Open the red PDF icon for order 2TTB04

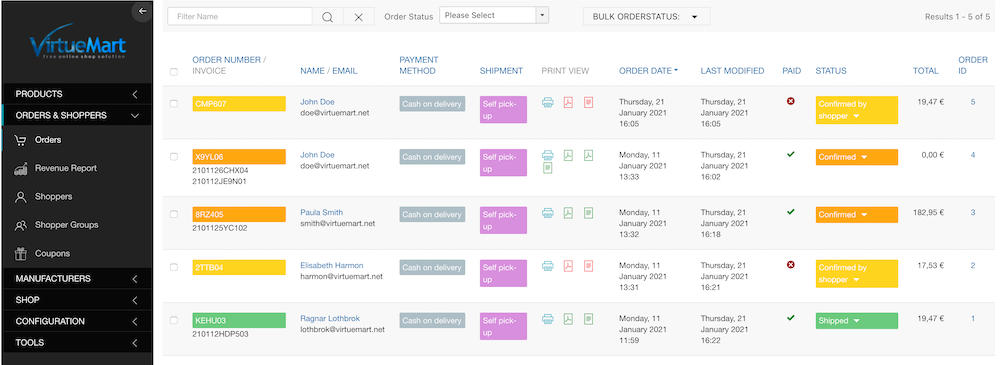[x=568, y=265]
